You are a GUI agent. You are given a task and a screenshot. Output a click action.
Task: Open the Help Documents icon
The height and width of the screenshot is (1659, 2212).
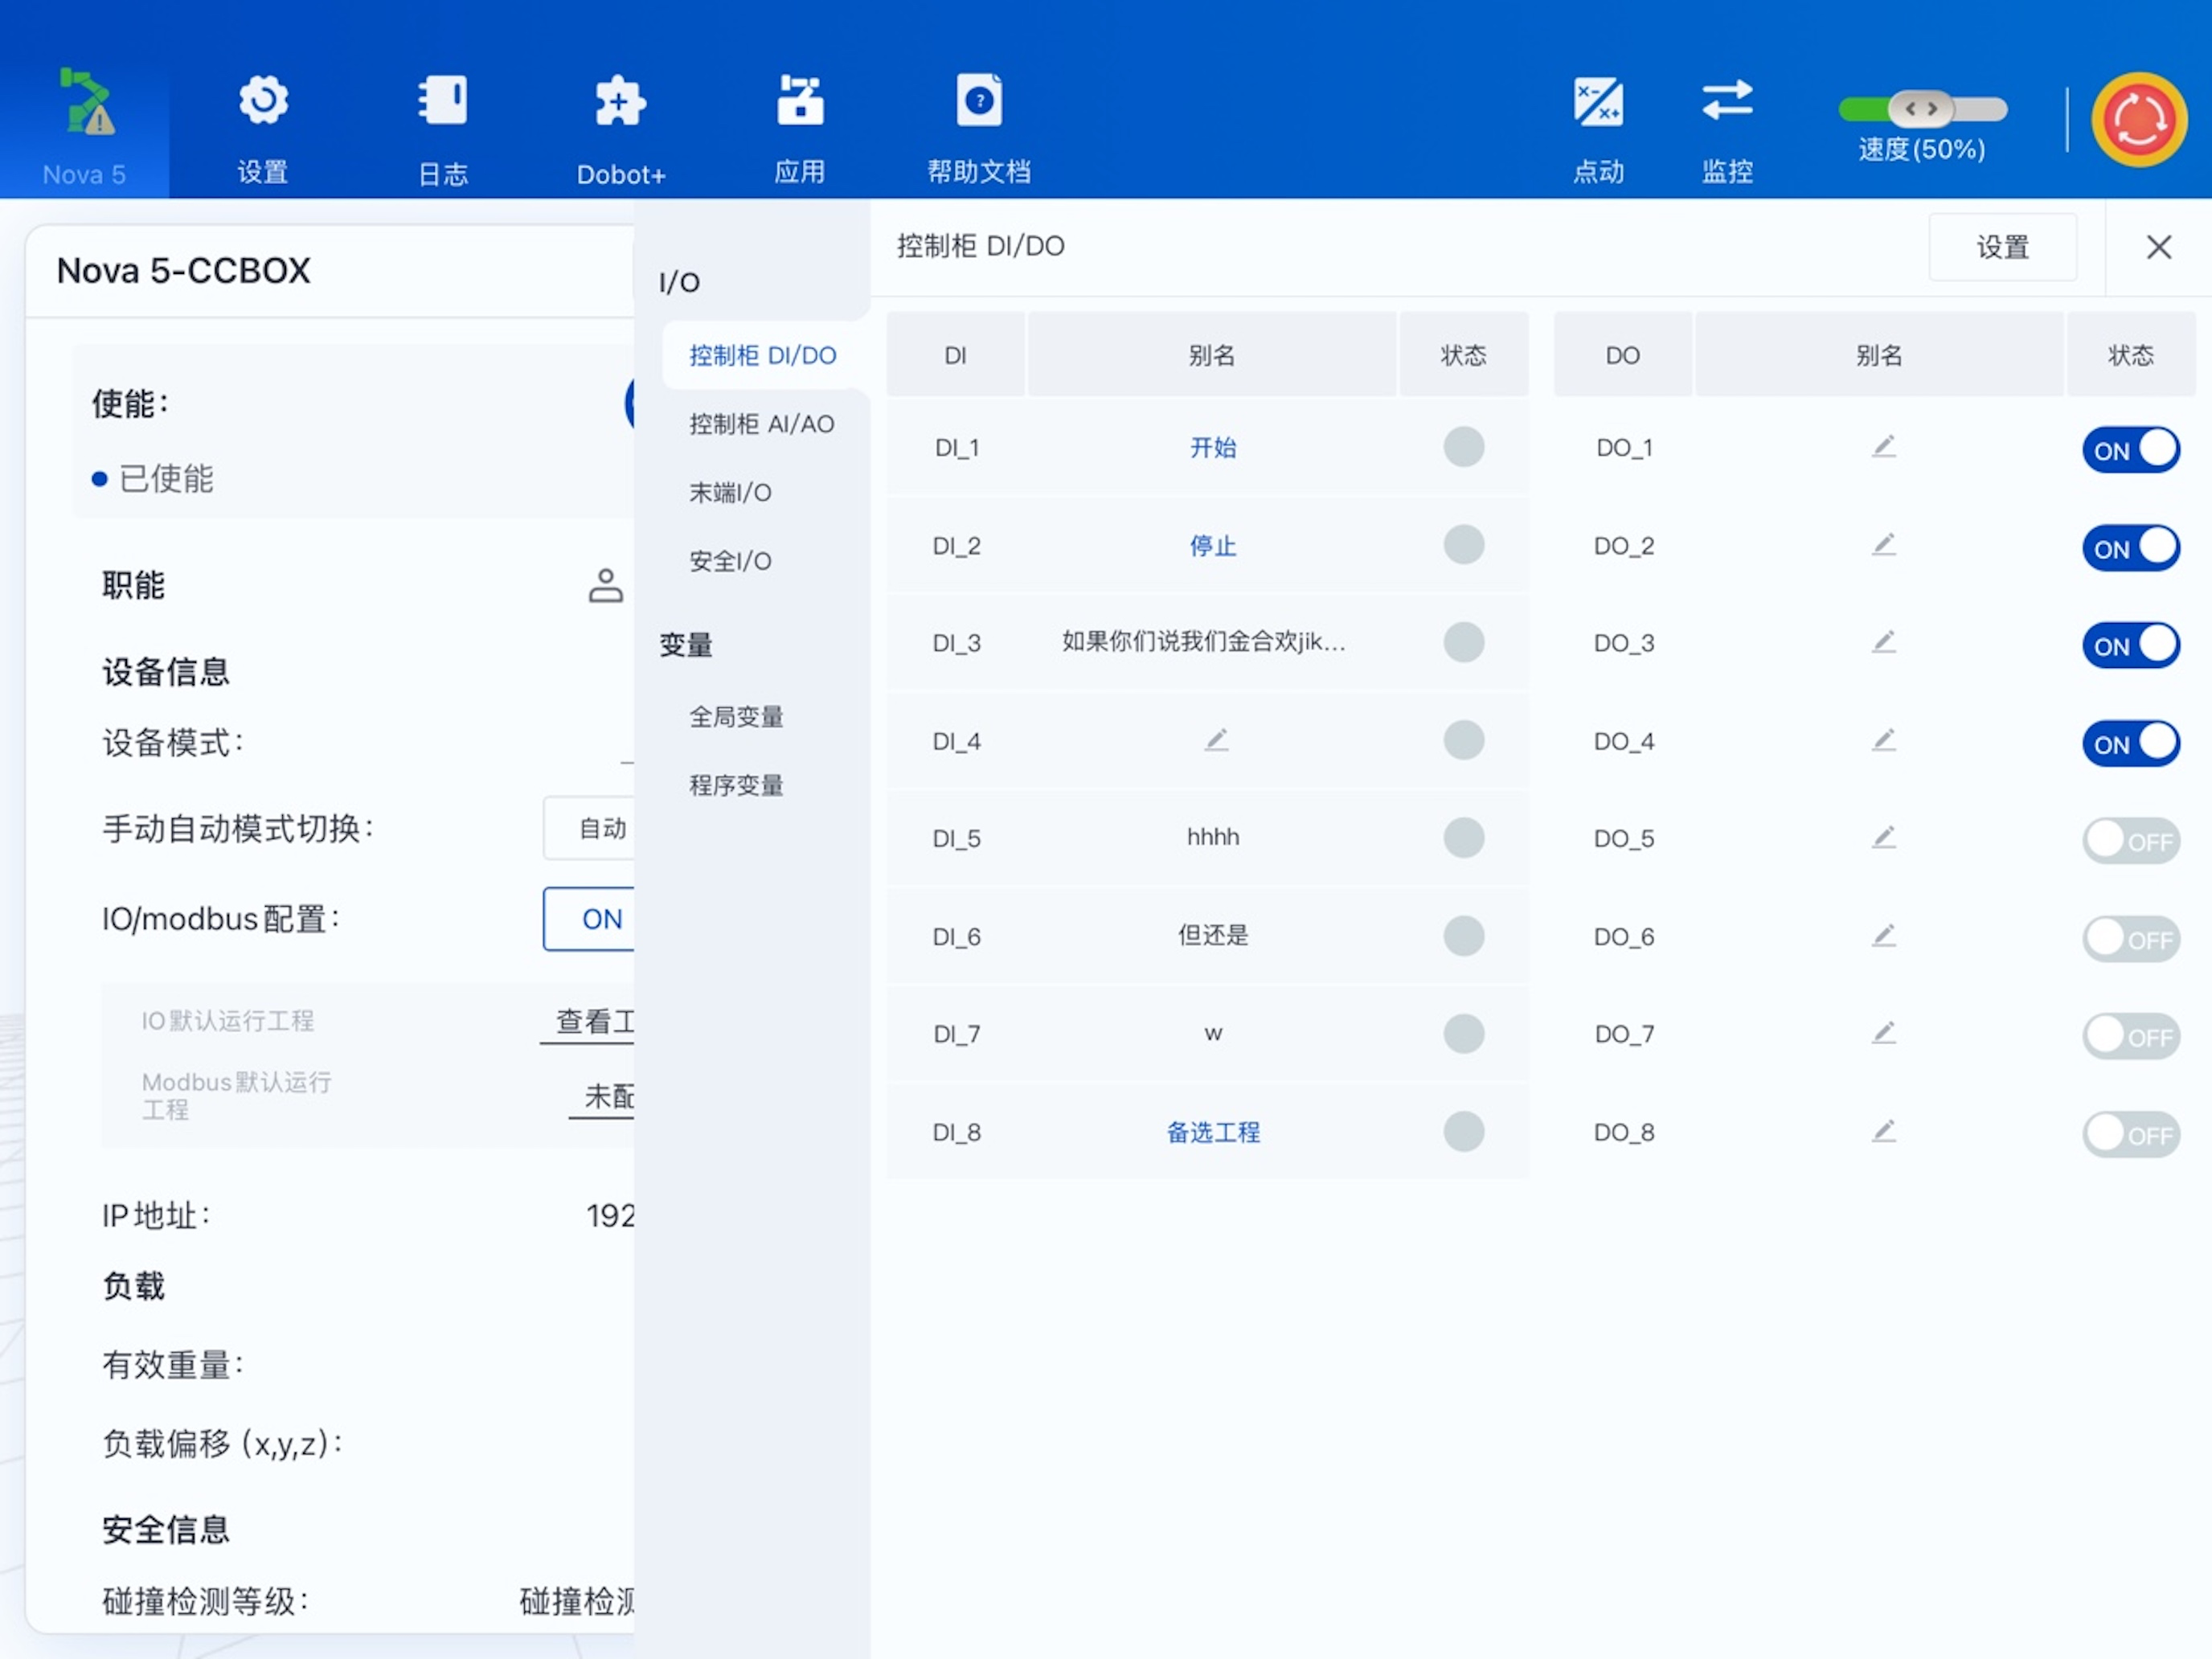[979, 101]
